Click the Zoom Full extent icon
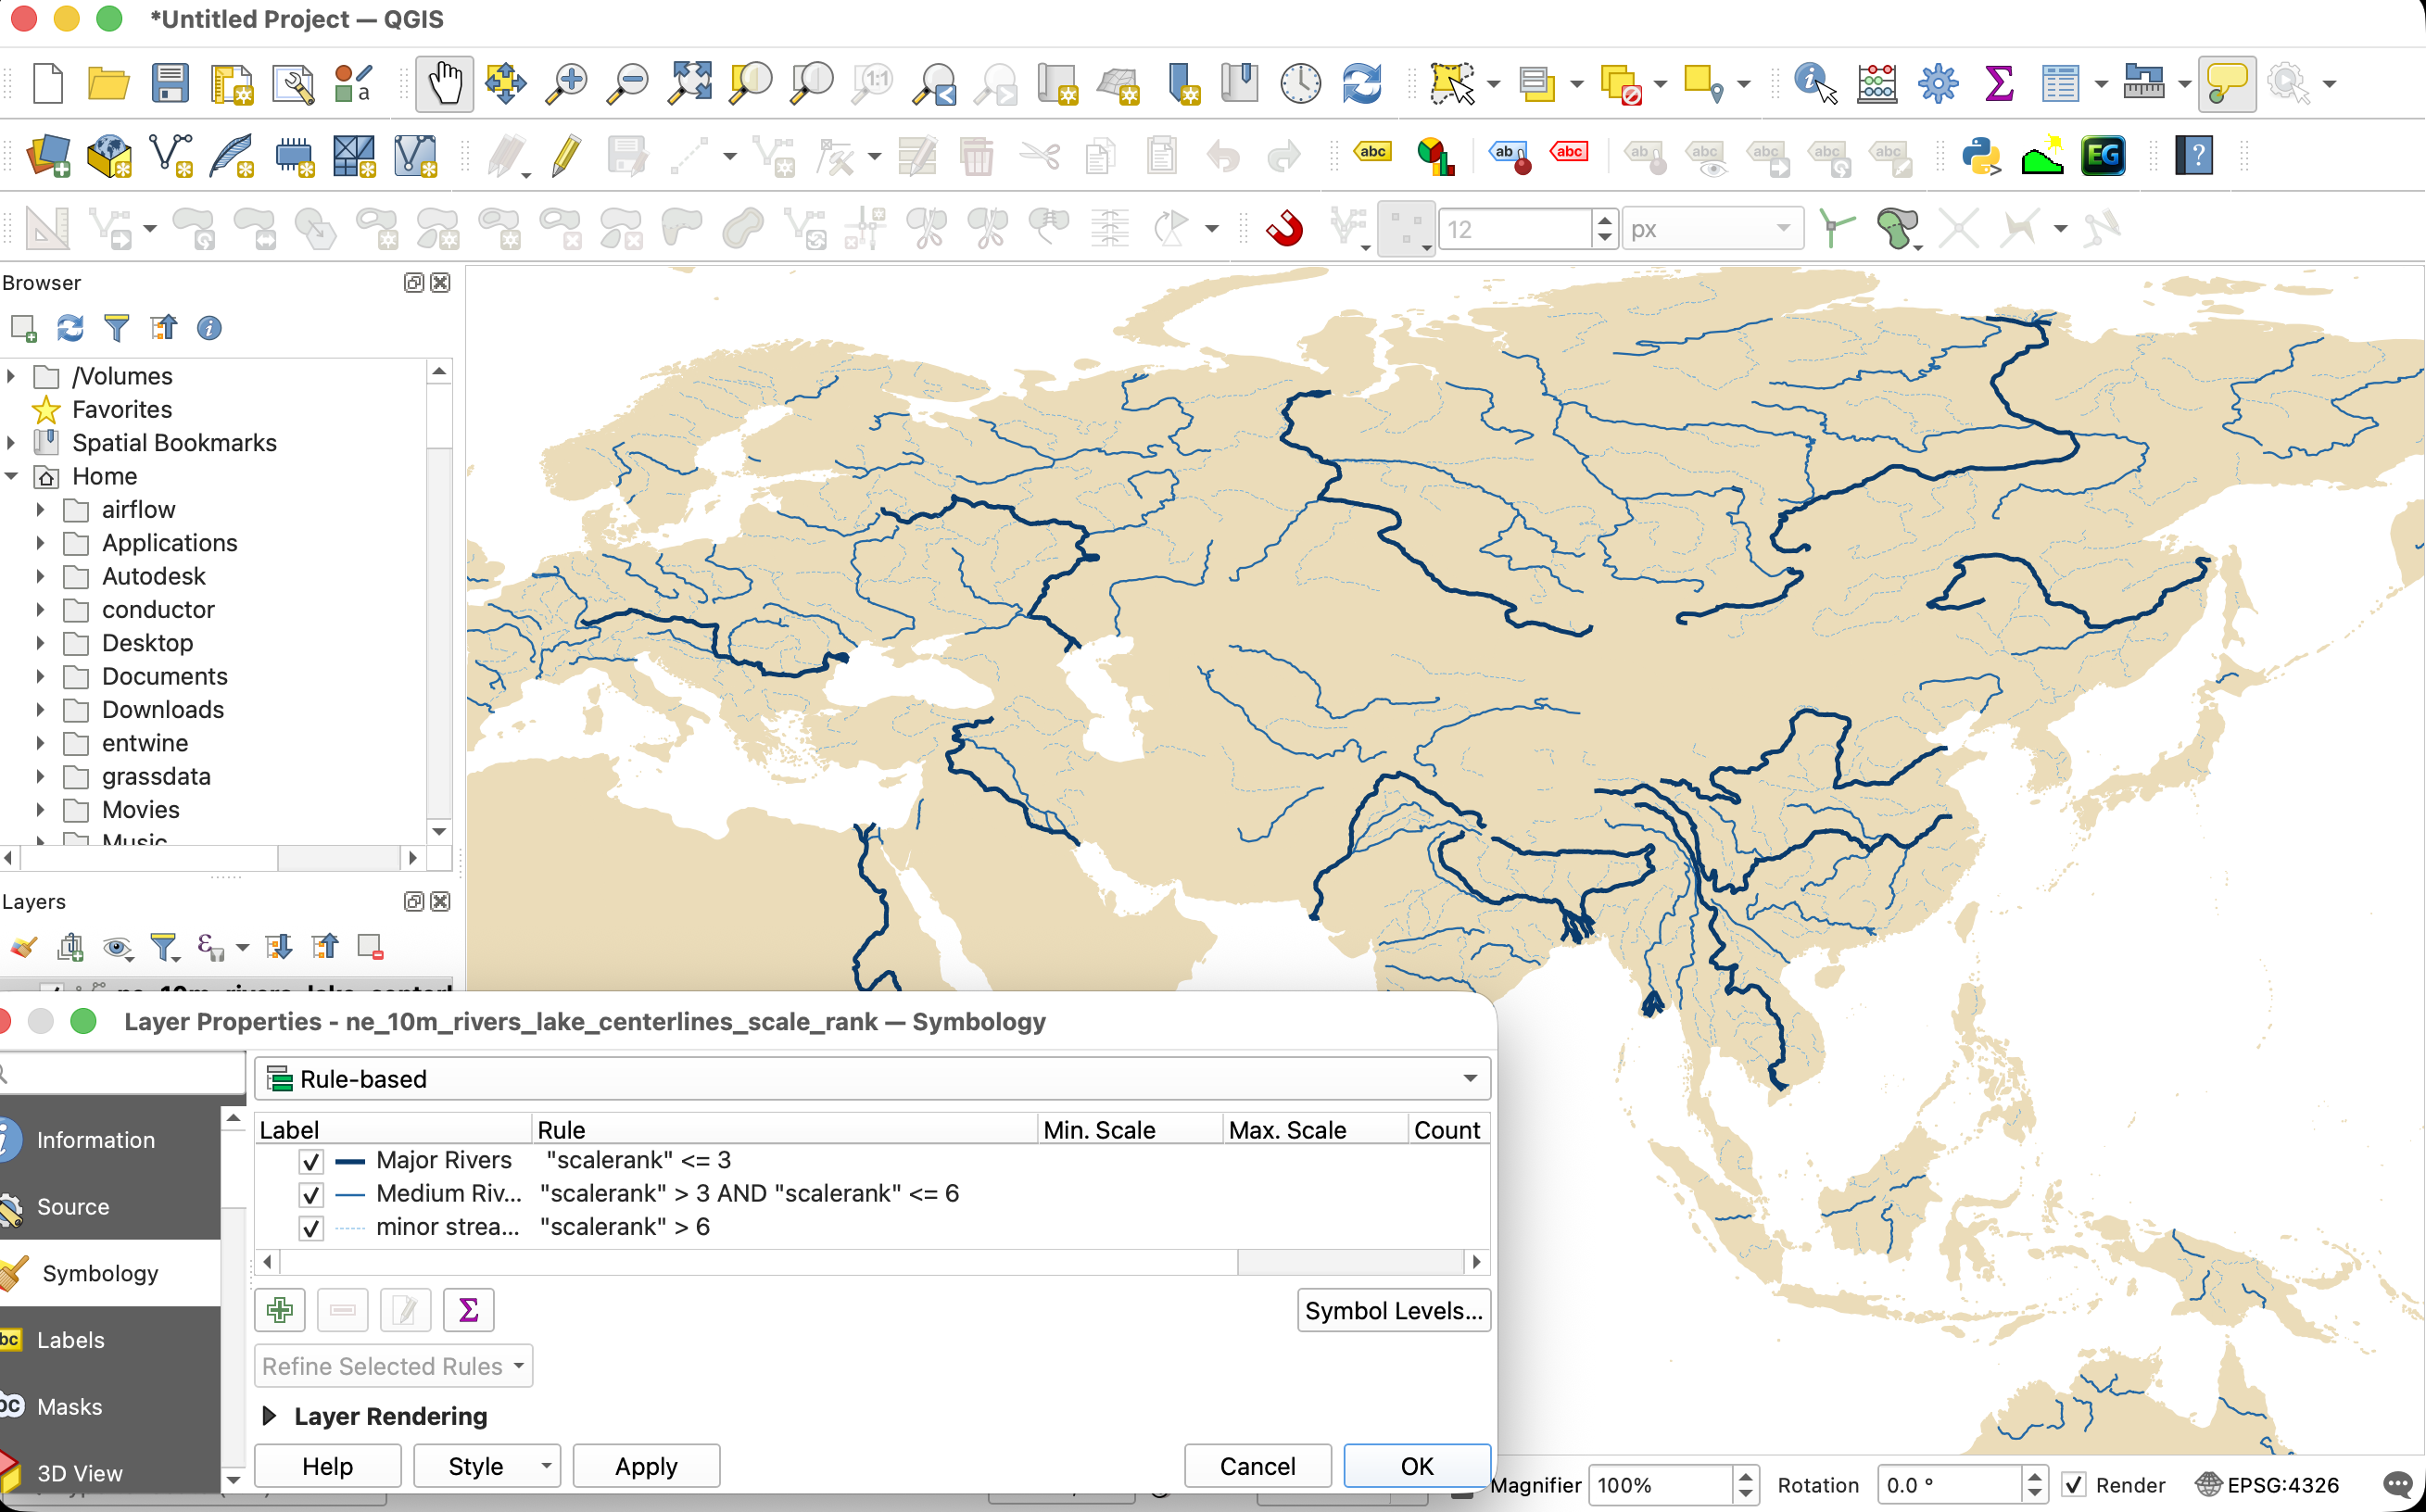The width and height of the screenshot is (2426, 1512). (x=691, y=83)
